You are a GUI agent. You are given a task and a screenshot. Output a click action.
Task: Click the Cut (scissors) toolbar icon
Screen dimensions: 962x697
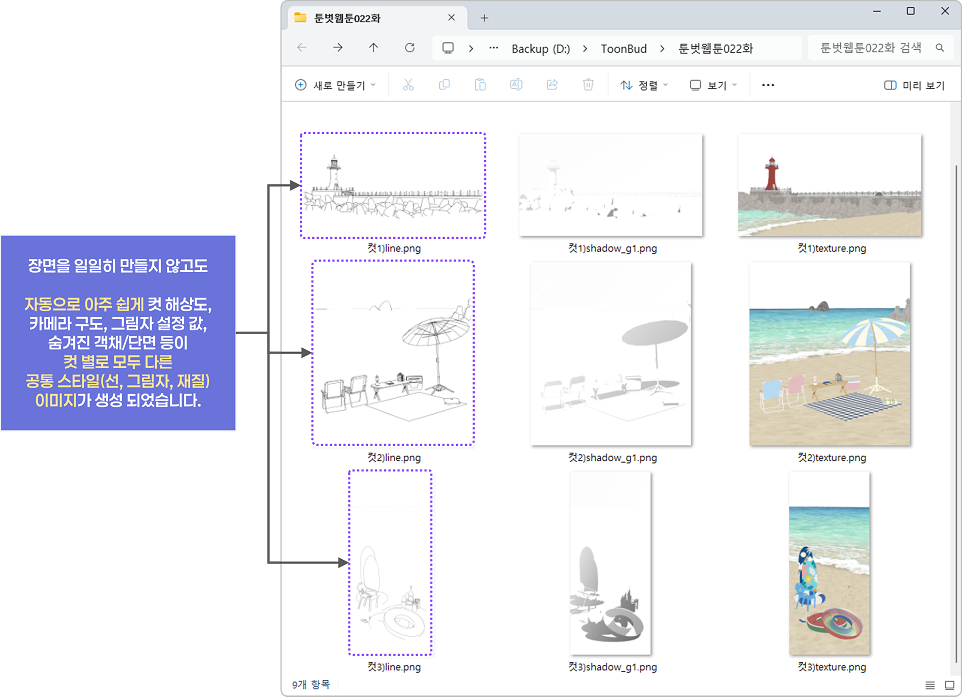408,86
